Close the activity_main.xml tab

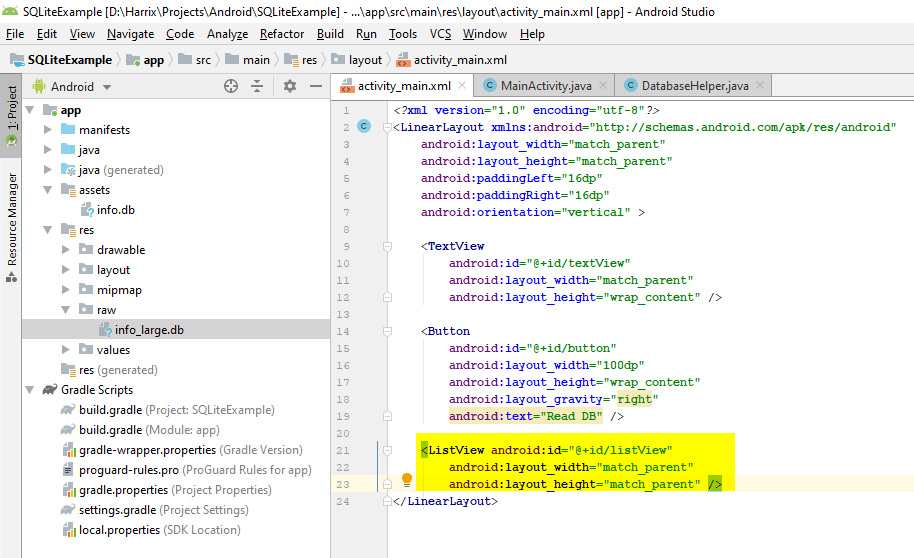462,86
